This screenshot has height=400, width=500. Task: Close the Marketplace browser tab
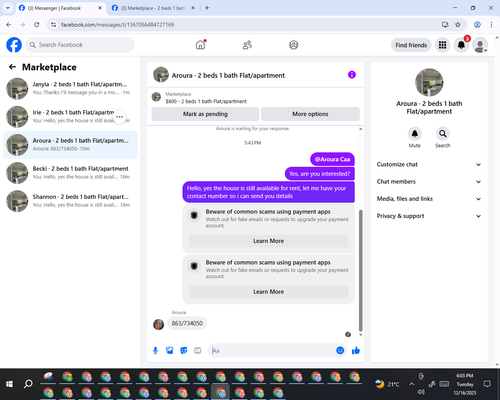click(x=193, y=8)
